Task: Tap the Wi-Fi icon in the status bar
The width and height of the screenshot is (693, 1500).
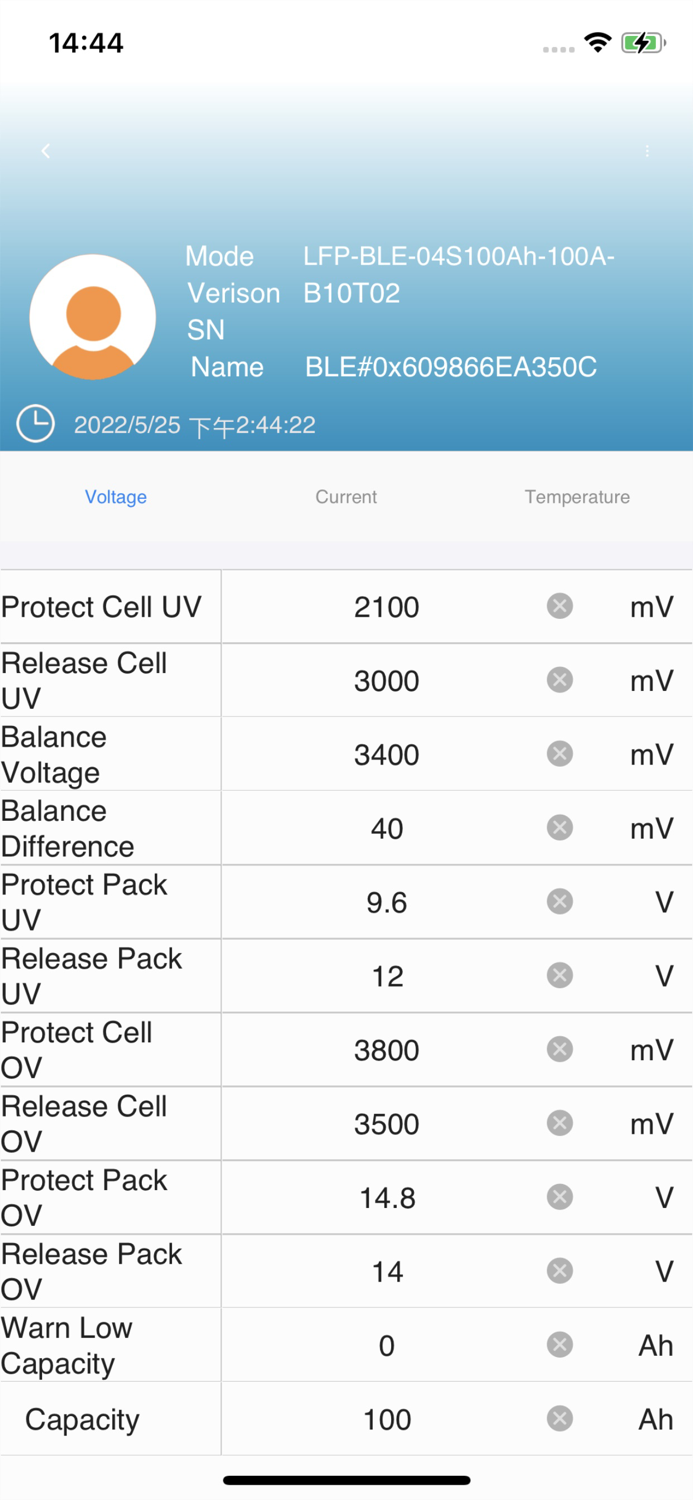Action: [x=597, y=43]
